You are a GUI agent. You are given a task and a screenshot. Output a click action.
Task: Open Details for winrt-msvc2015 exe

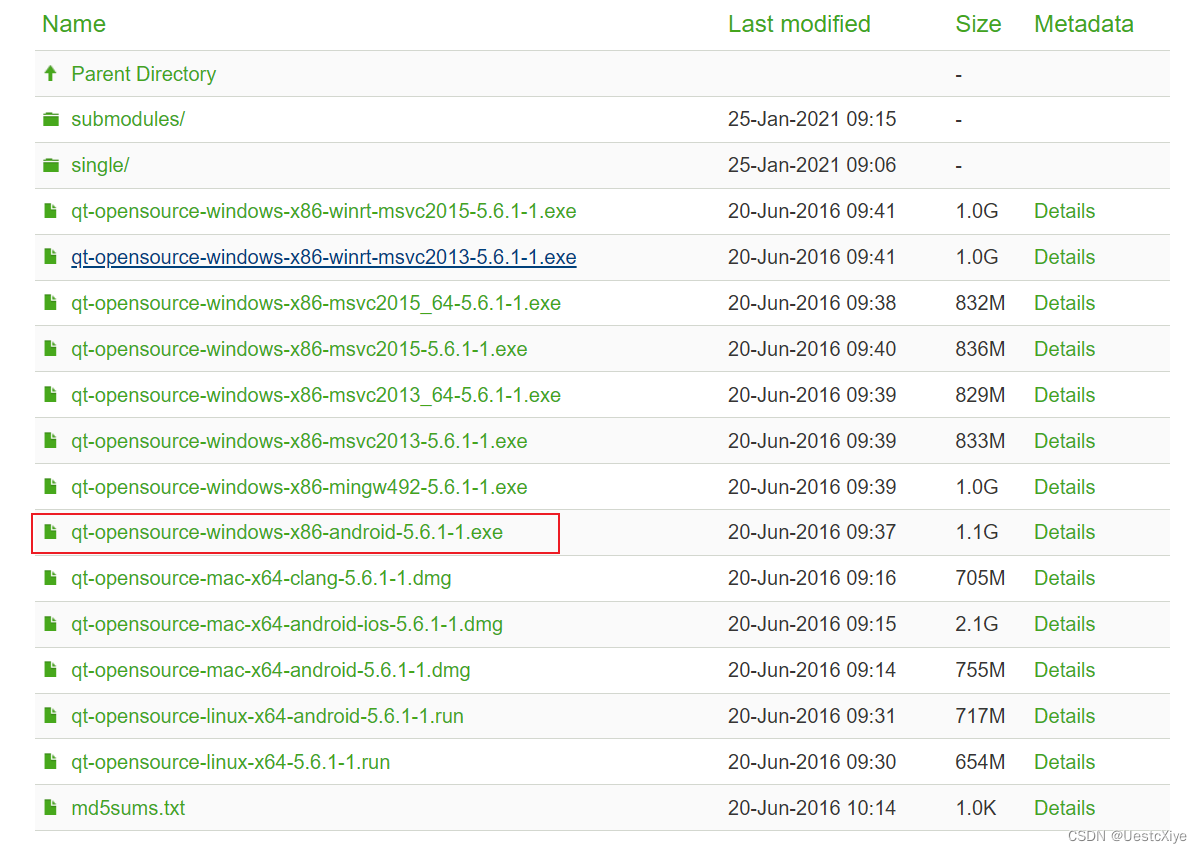[1064, 211]
